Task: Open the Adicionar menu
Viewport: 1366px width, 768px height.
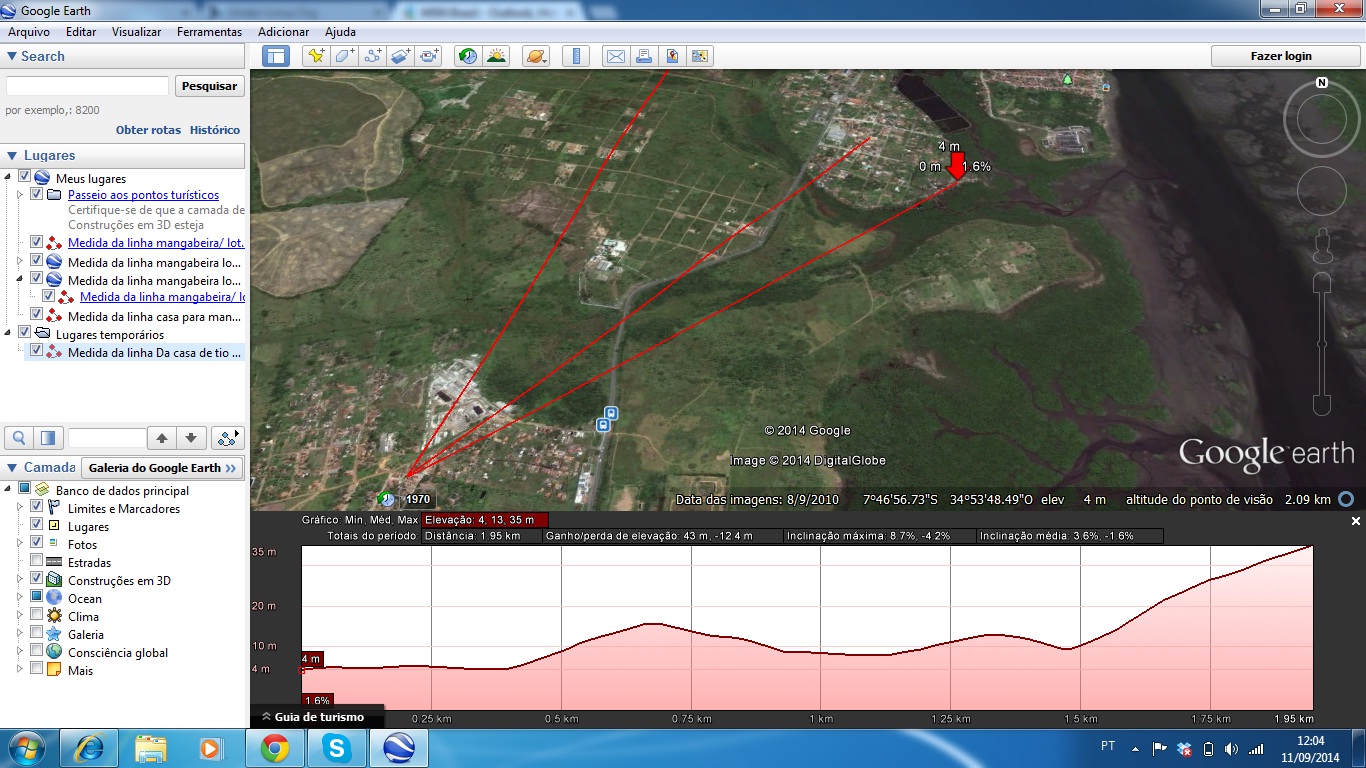Action: pos(283,32)
